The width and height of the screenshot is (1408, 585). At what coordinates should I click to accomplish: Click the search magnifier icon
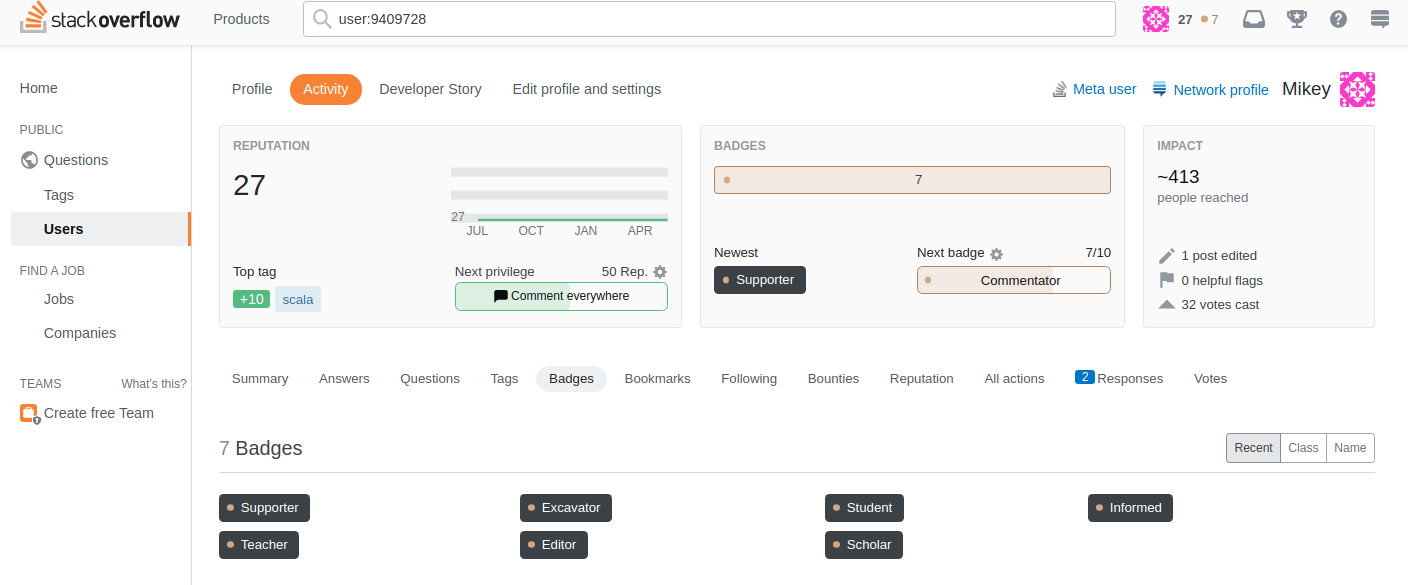click(321, 18)
